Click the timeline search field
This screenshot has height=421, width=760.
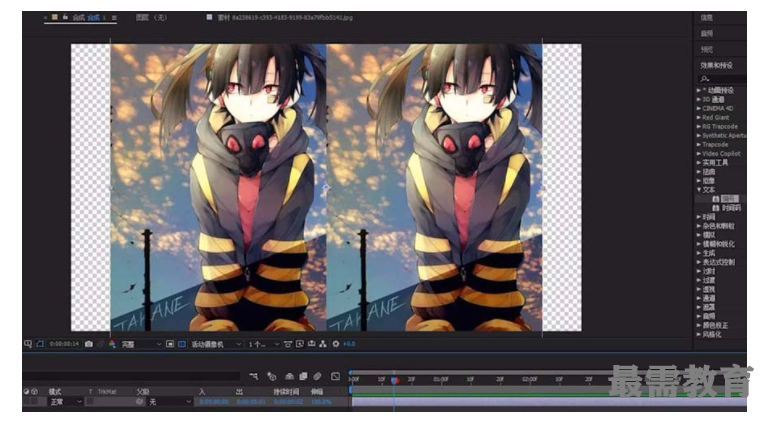tap(131, 376)
